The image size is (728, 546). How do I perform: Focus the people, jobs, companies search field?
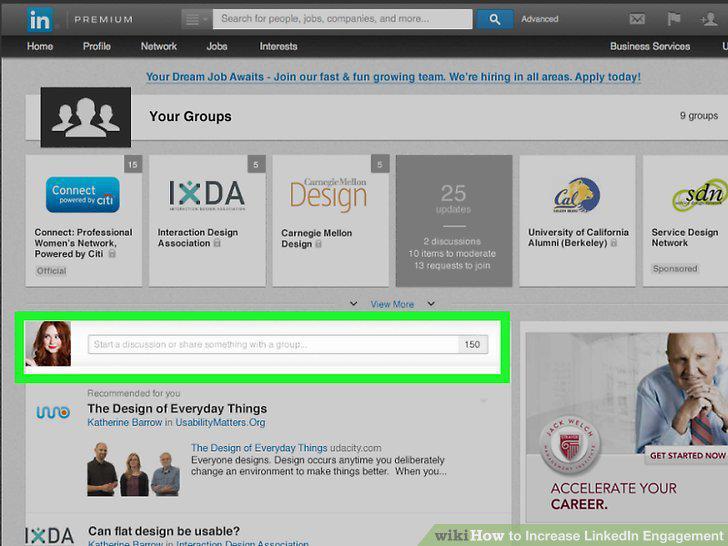click(x=342, y=19)
